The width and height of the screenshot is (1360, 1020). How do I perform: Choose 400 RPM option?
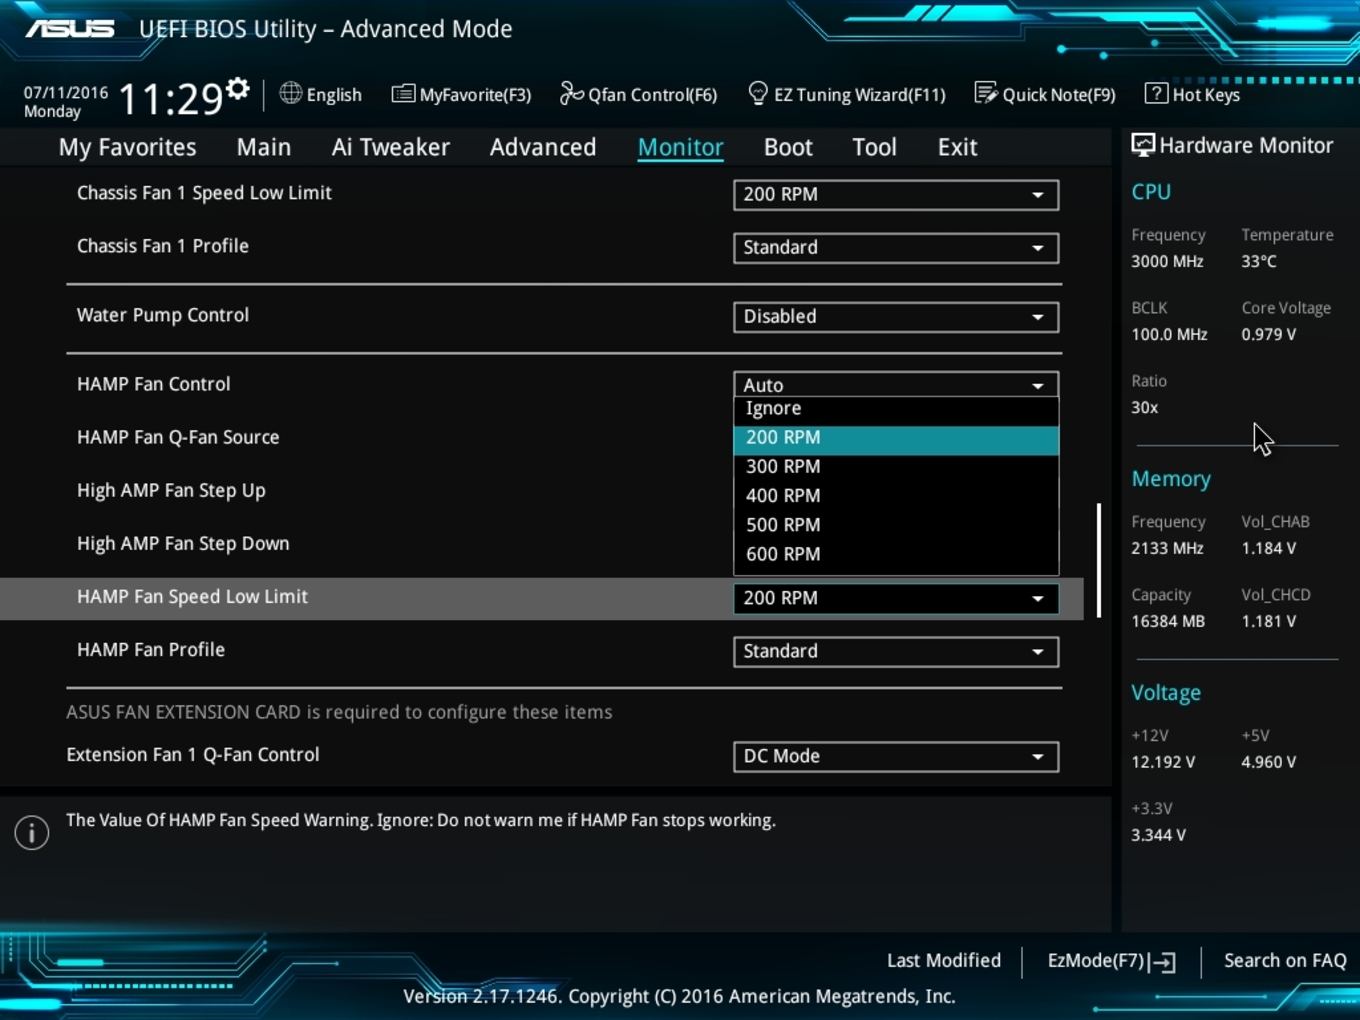pos(896,496)
